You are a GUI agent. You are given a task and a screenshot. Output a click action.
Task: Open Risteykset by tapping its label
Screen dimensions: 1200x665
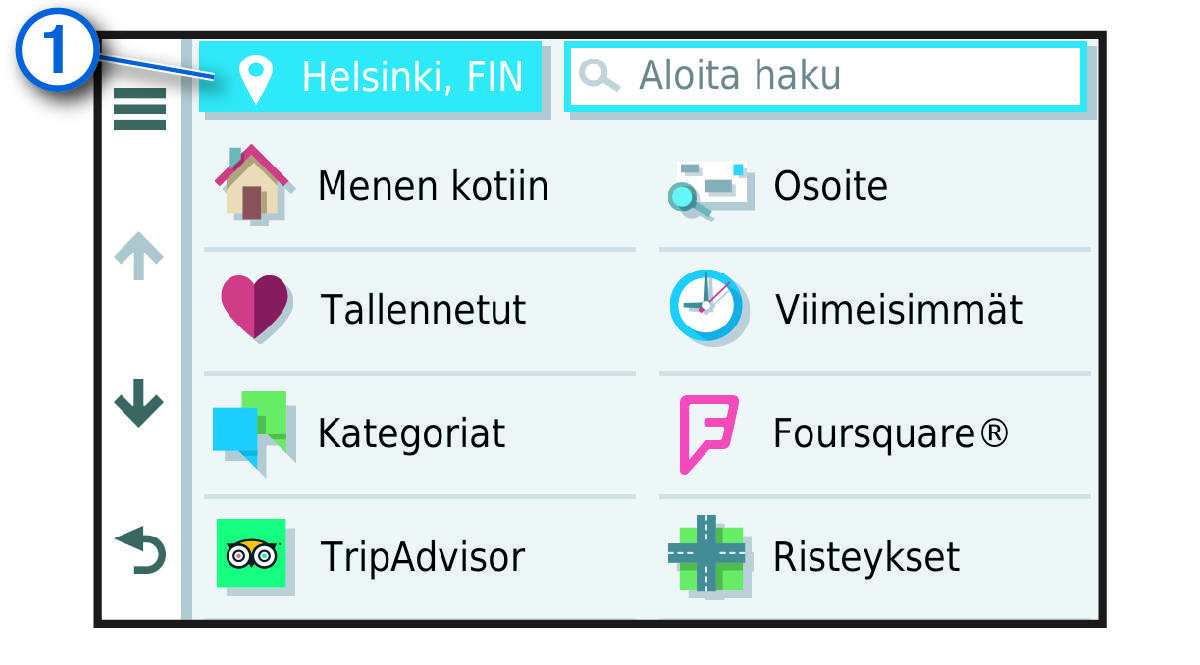pyautogui.click(x=868, y=557)
